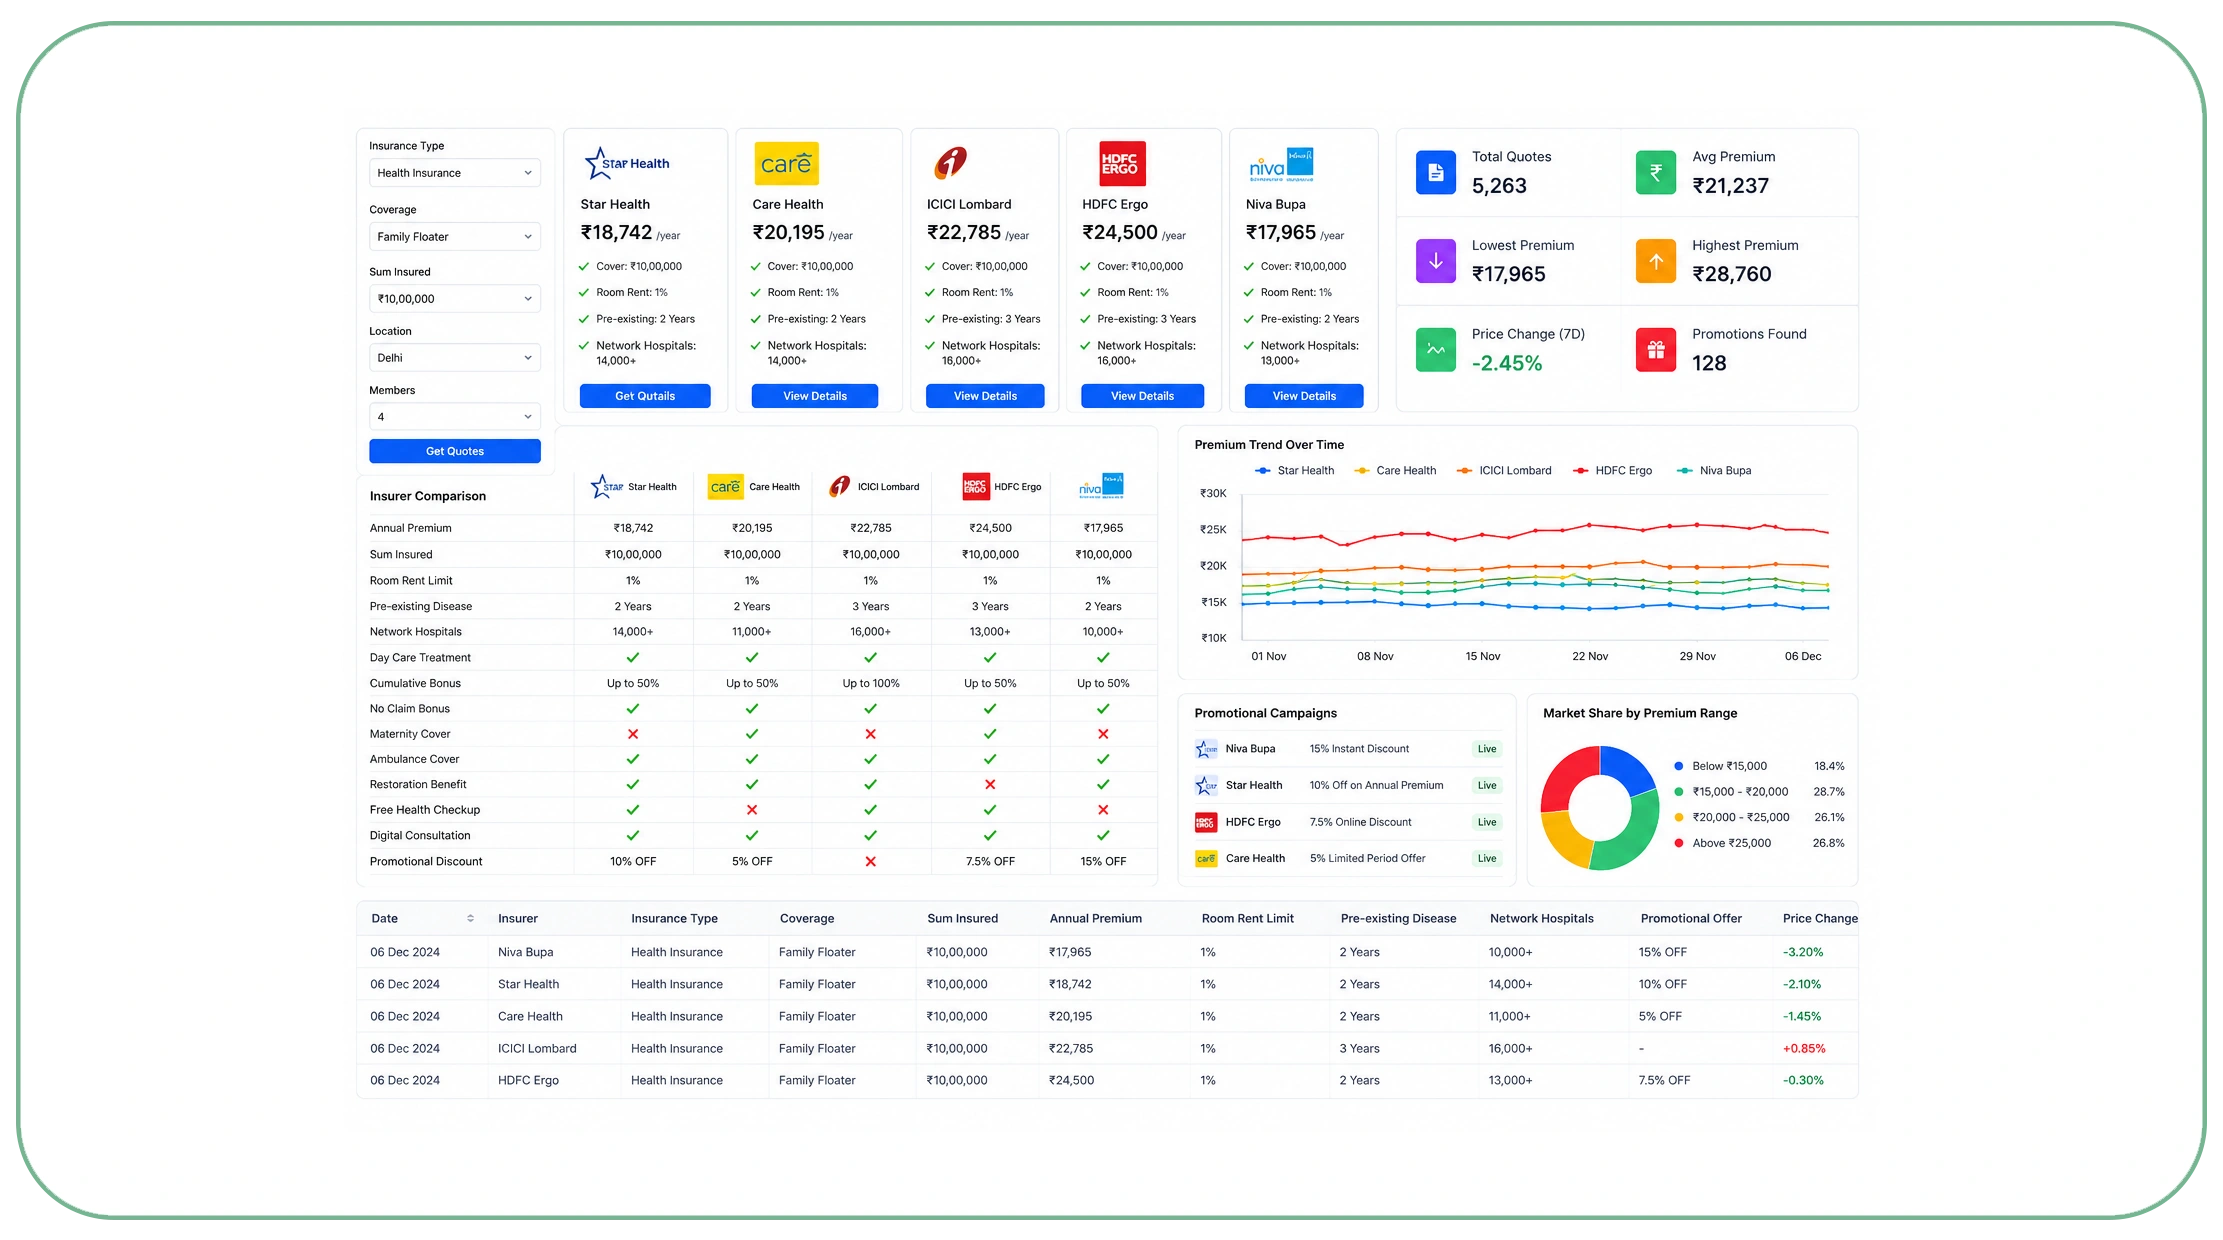Click the market share donut chart
The height and width of the screenshot is (1240, 2223).
(1600, 808)
